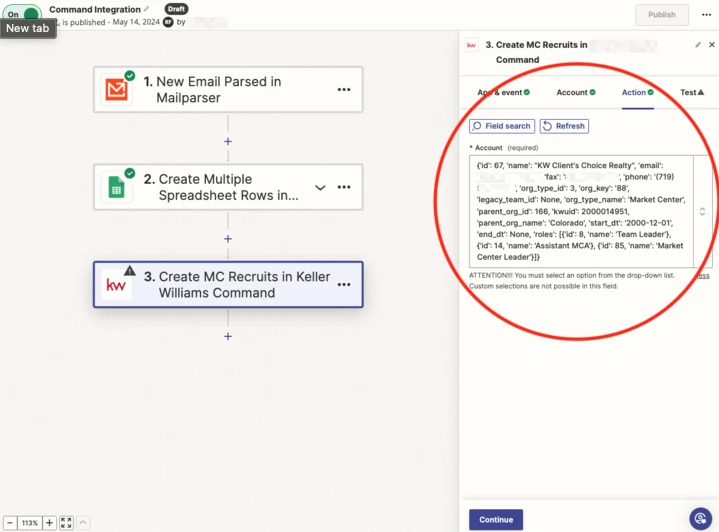Add a step after Spreadsheet Rows step
The image size is (719, 532).
[x=228, y=239]
